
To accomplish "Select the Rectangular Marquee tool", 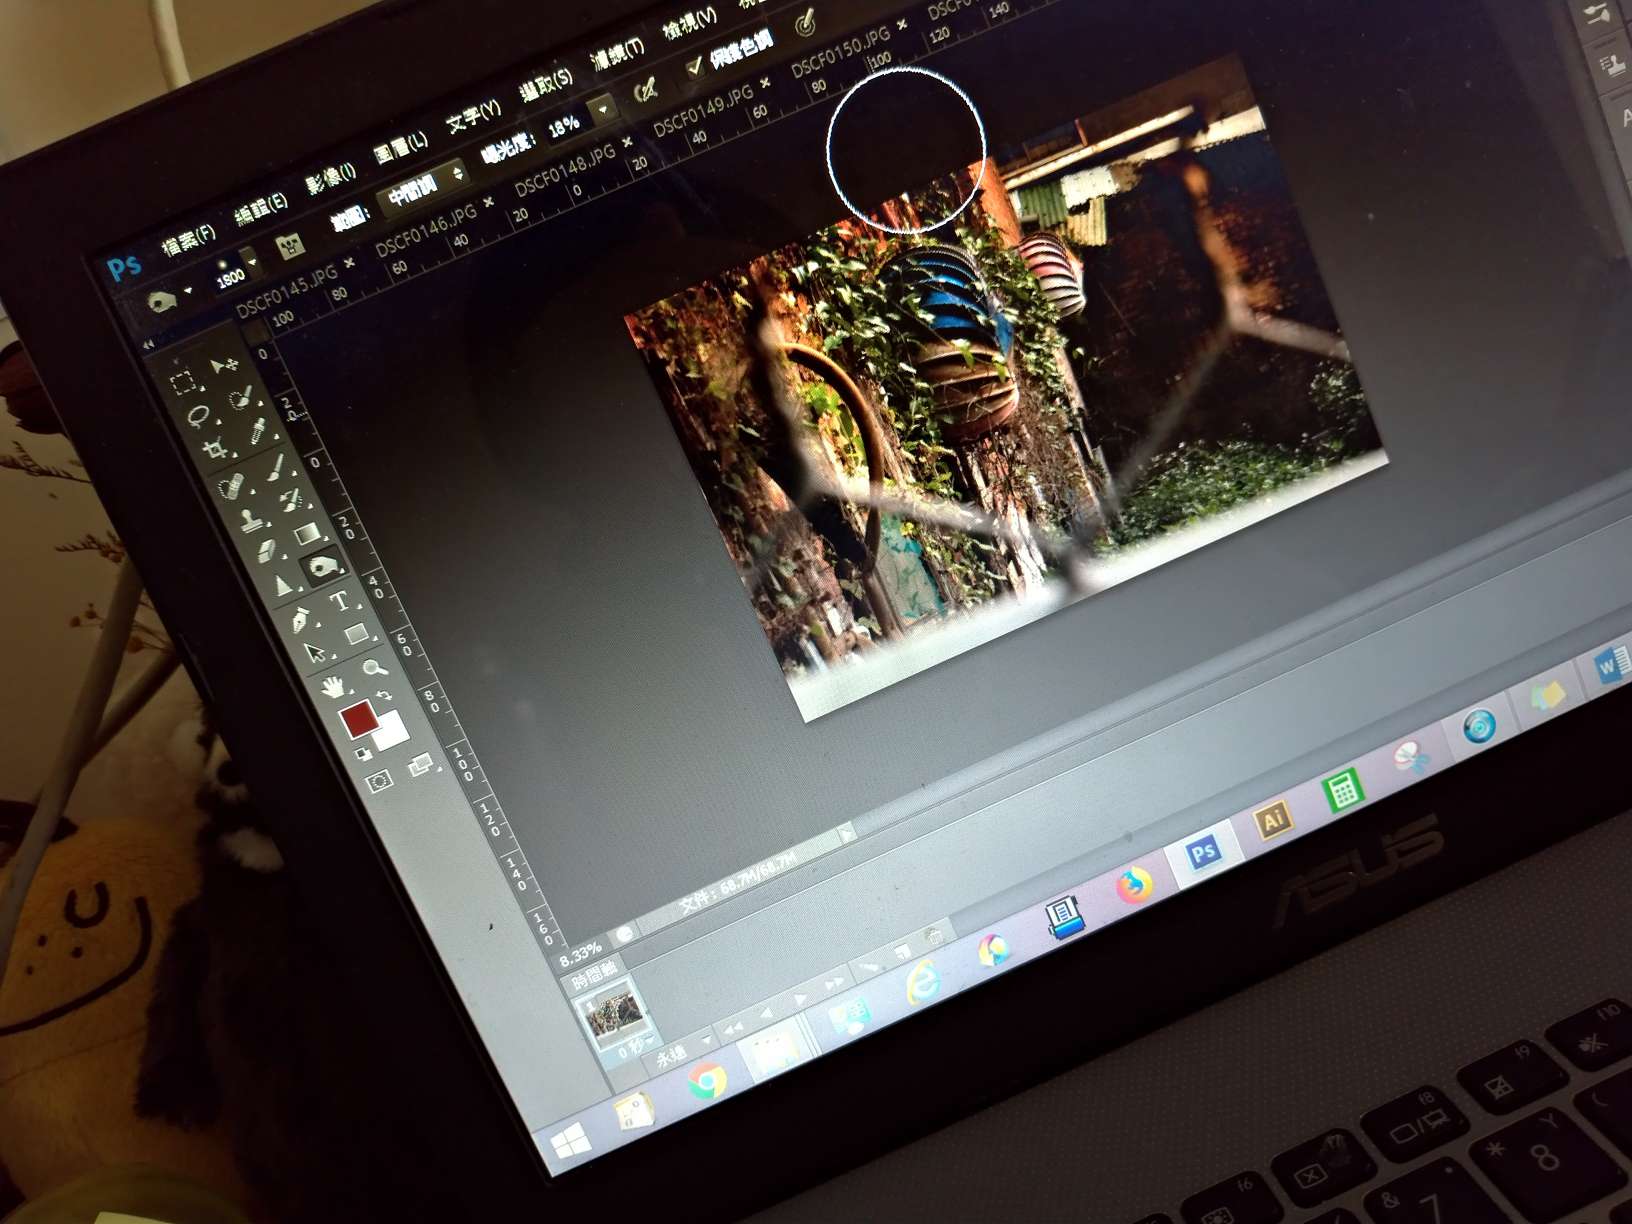I will coord(183,382).
